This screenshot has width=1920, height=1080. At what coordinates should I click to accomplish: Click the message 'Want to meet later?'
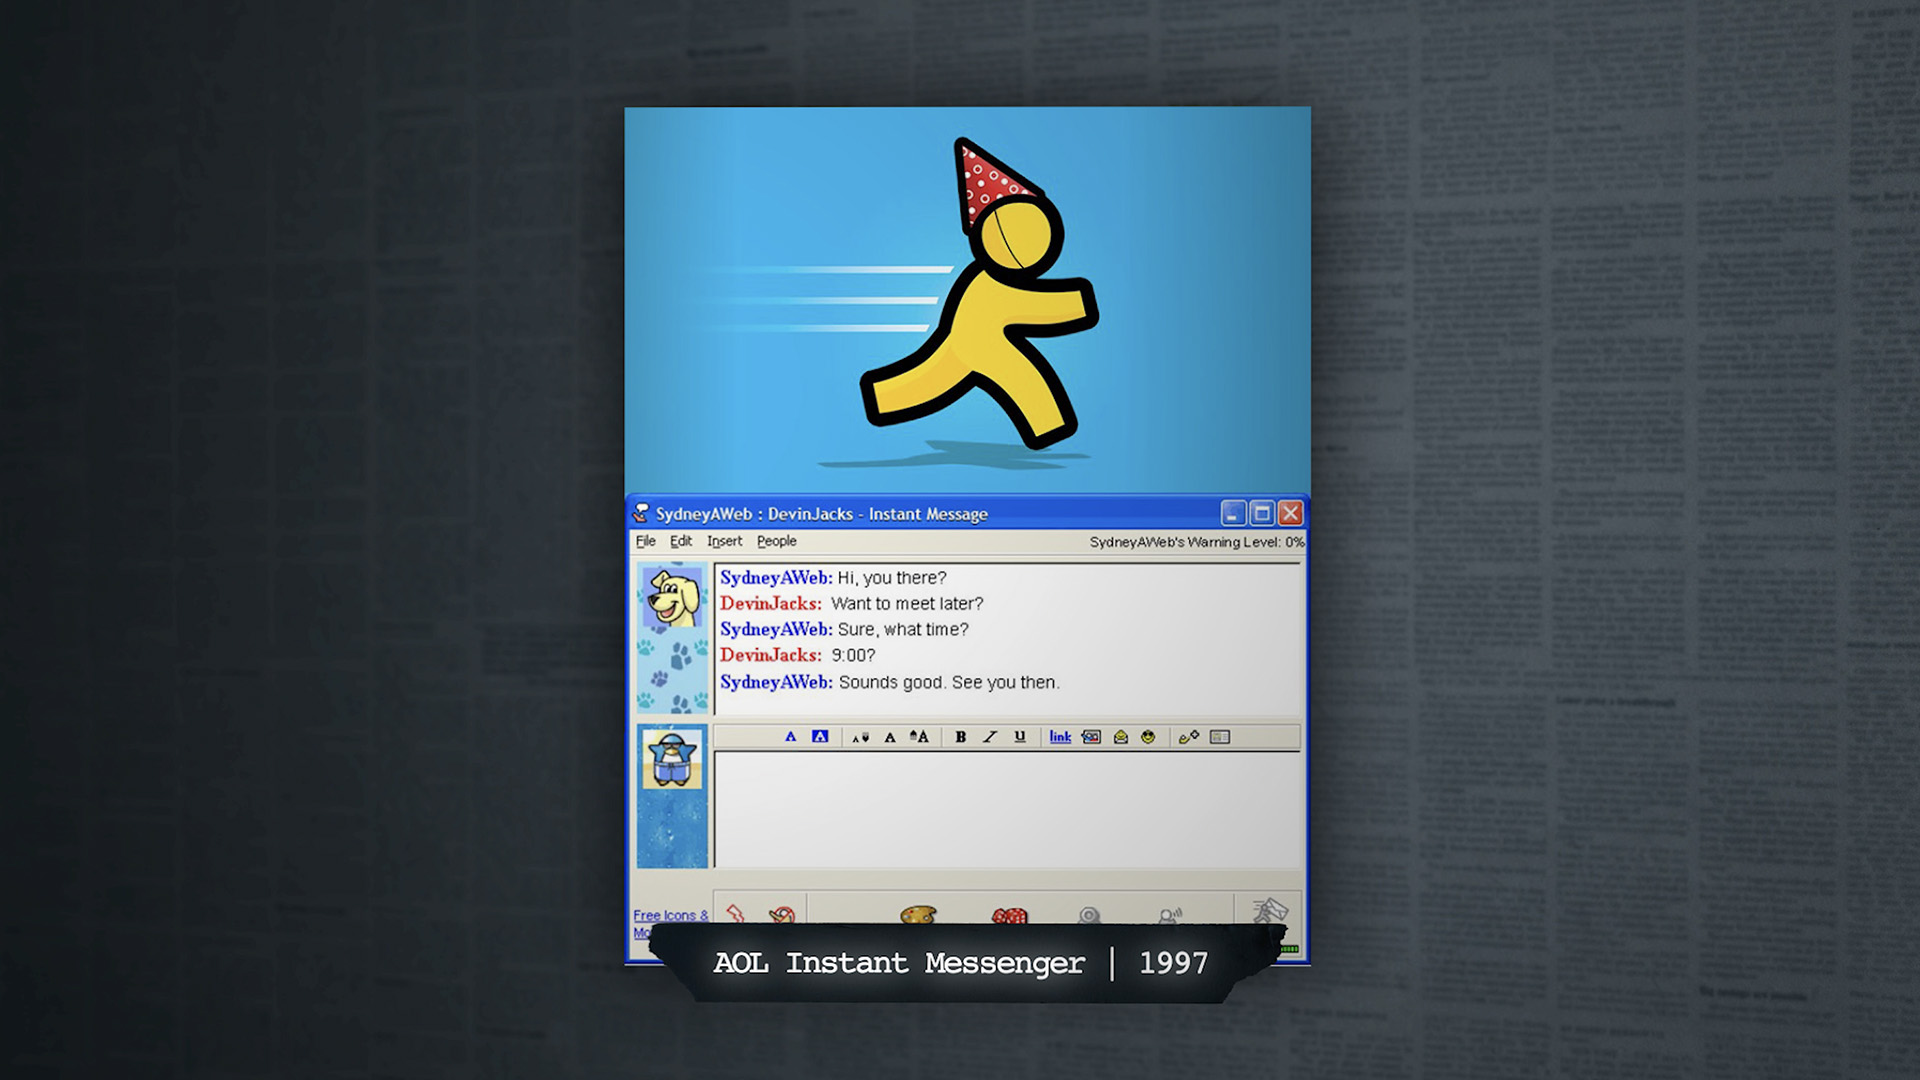907,604
